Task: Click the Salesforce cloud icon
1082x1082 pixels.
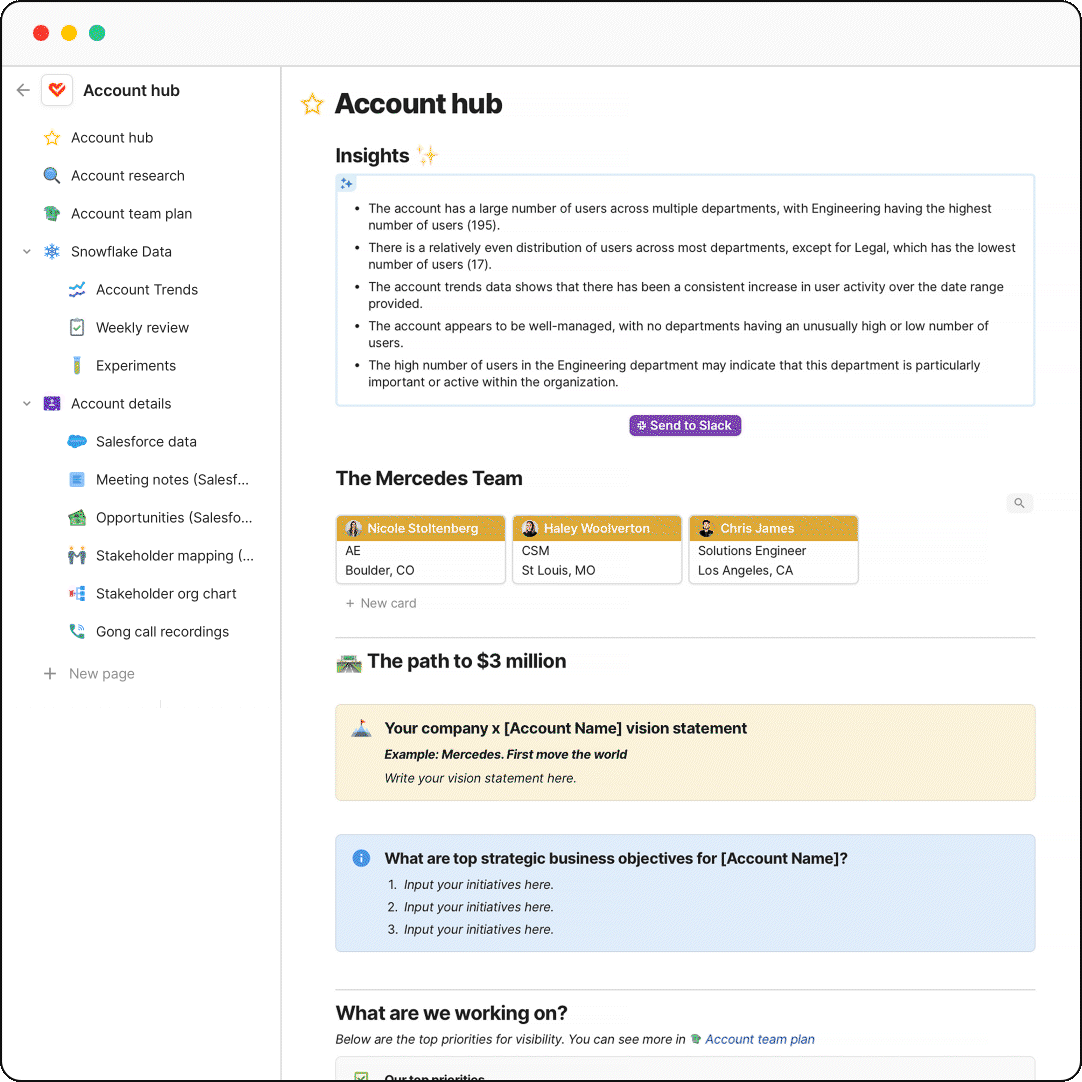Action: coord(77,442)
